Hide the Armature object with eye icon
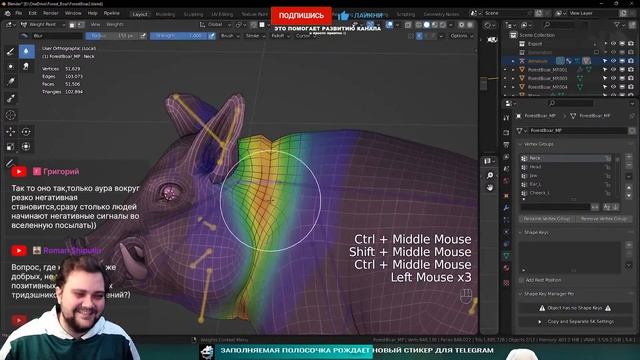This screenshot has height=360, width=640. pos(613,61)
